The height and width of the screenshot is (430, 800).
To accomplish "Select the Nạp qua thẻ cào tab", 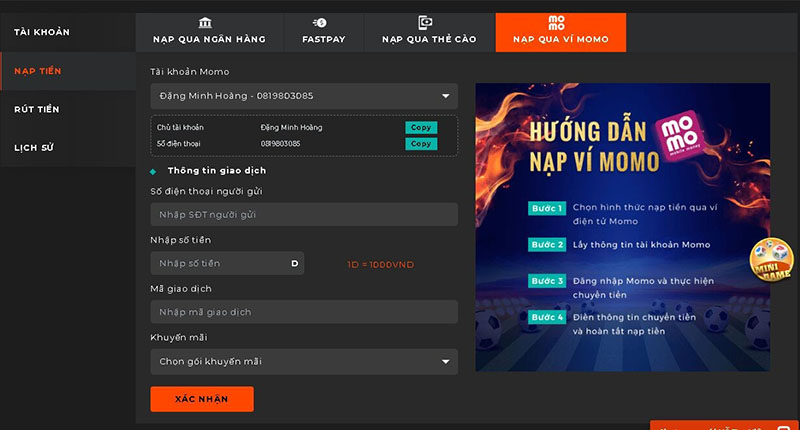I will 429,32.
